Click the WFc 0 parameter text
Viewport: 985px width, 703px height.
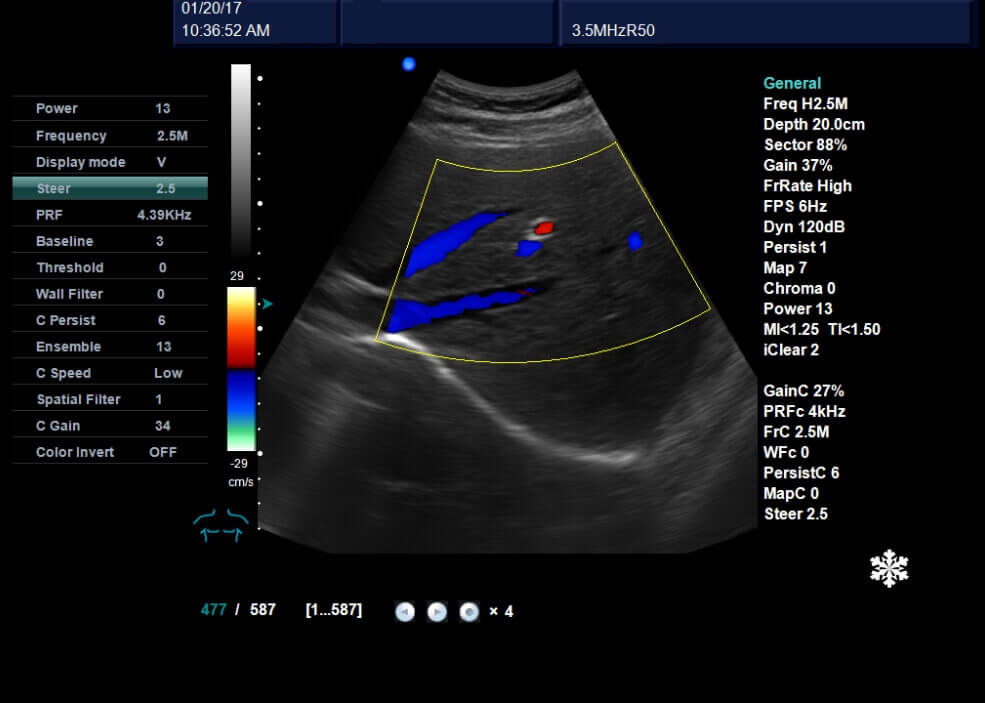[786, 452]
